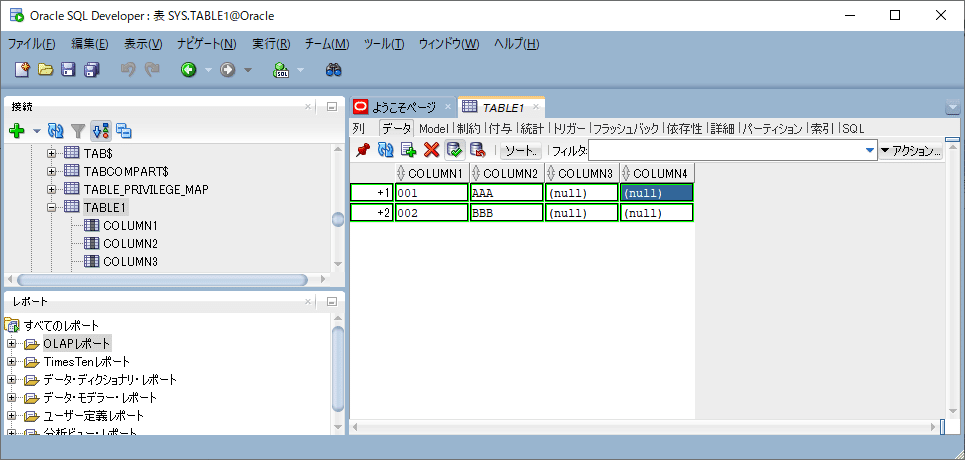Image resolution: width=965 pixels, height=460 pixels.
Task: Open the アクション dropdown menu
Action: [911, 150]
